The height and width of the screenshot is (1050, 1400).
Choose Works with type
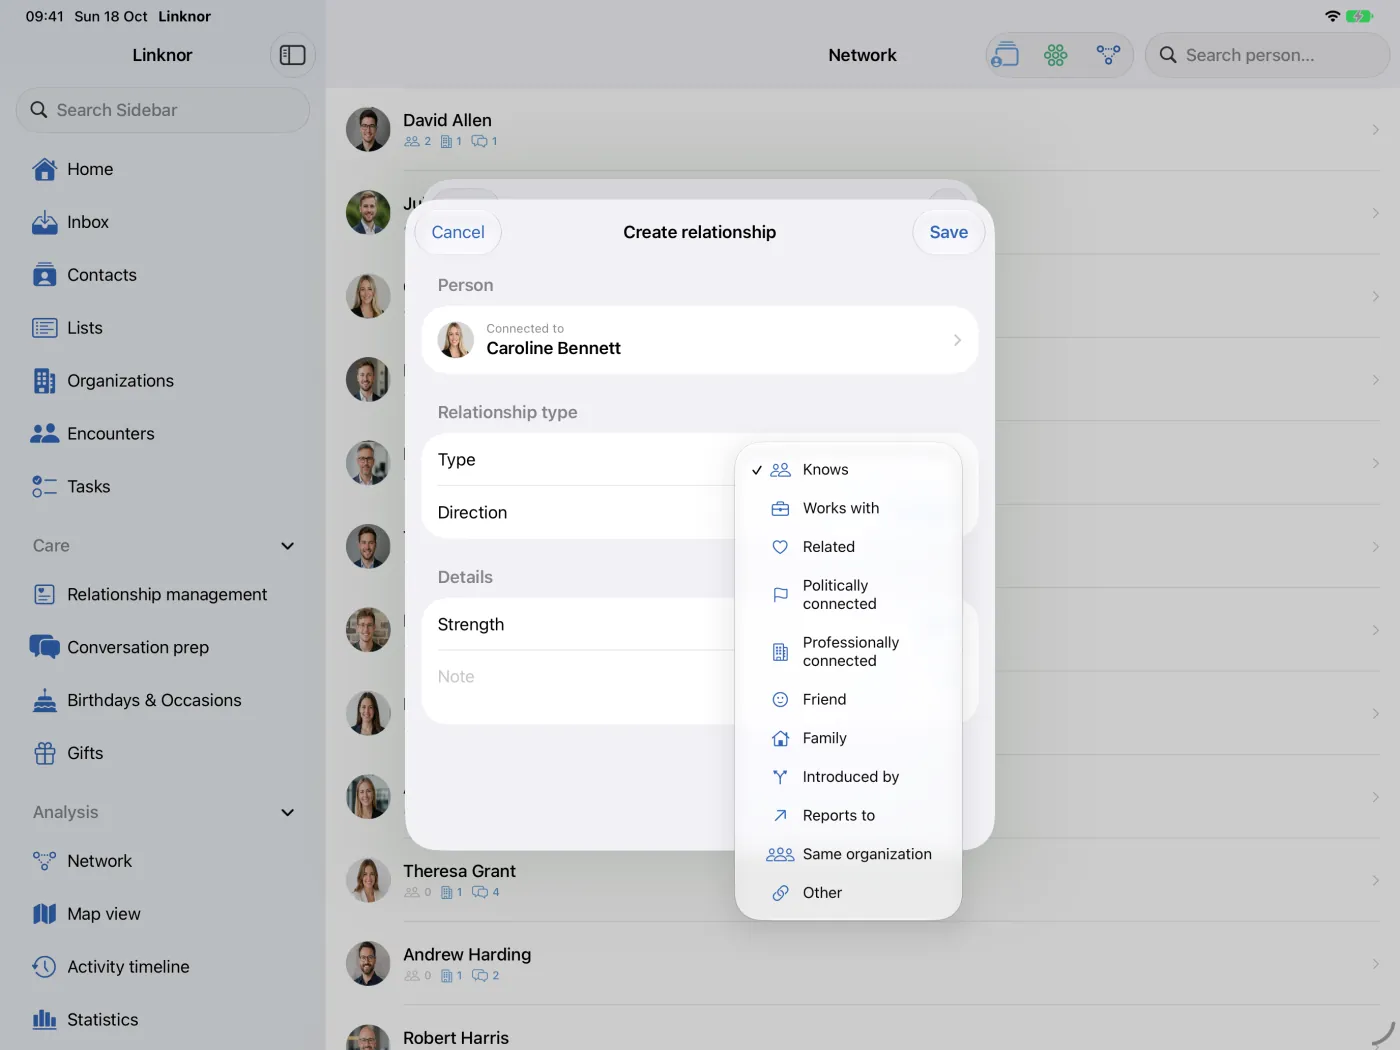(x=848, y=508)
